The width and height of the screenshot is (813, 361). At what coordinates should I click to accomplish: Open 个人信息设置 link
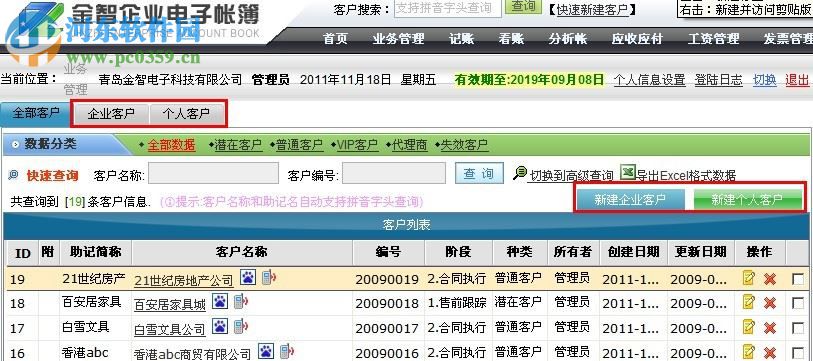[650, 80]
